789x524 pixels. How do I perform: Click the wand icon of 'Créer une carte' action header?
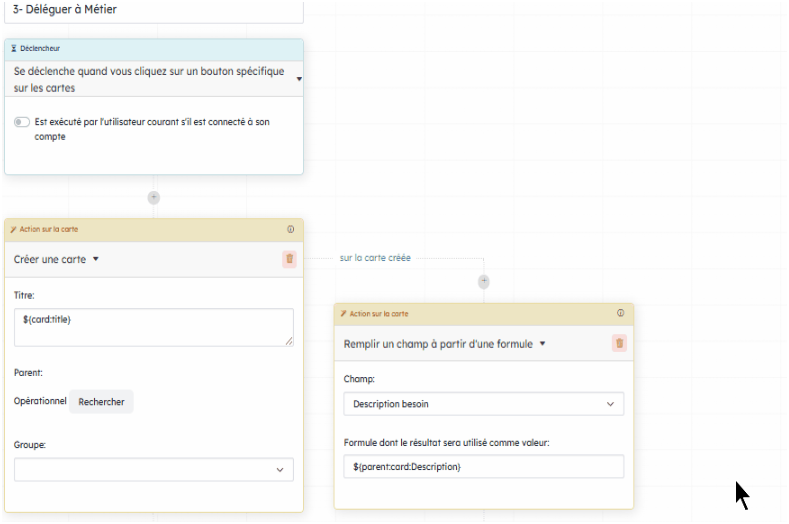point(13,229)
